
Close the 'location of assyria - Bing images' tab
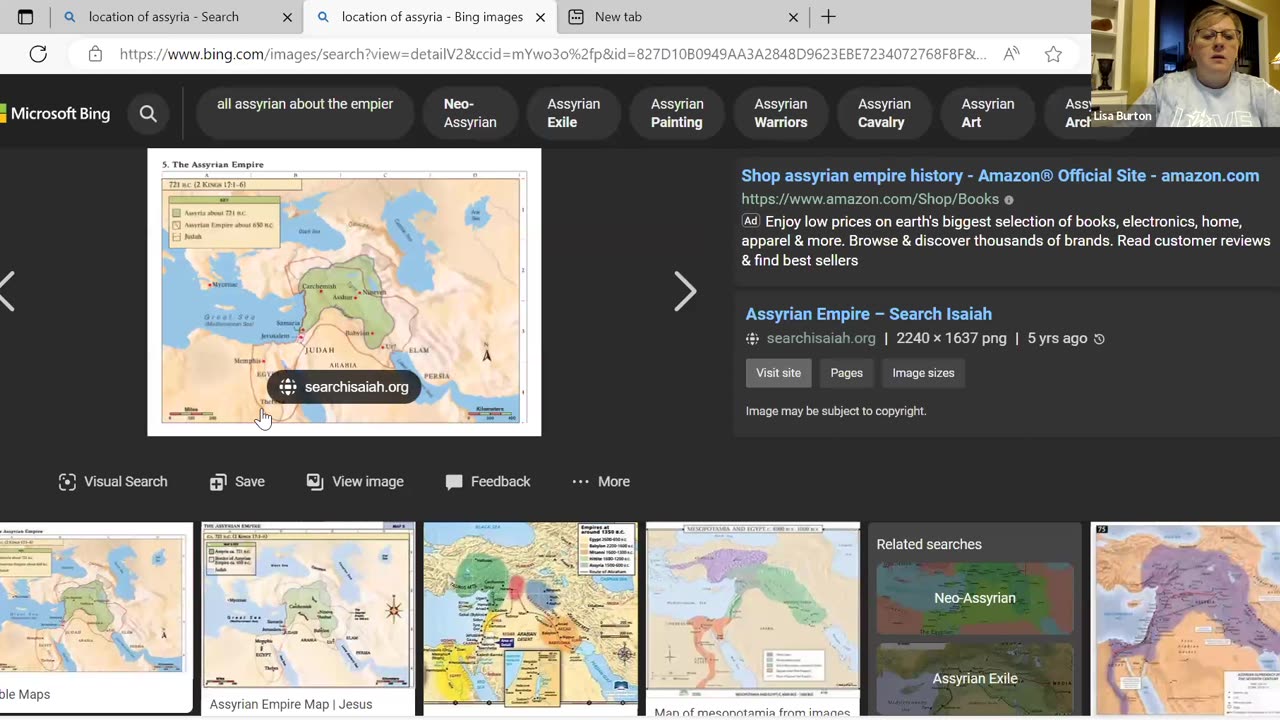[540, 17]
